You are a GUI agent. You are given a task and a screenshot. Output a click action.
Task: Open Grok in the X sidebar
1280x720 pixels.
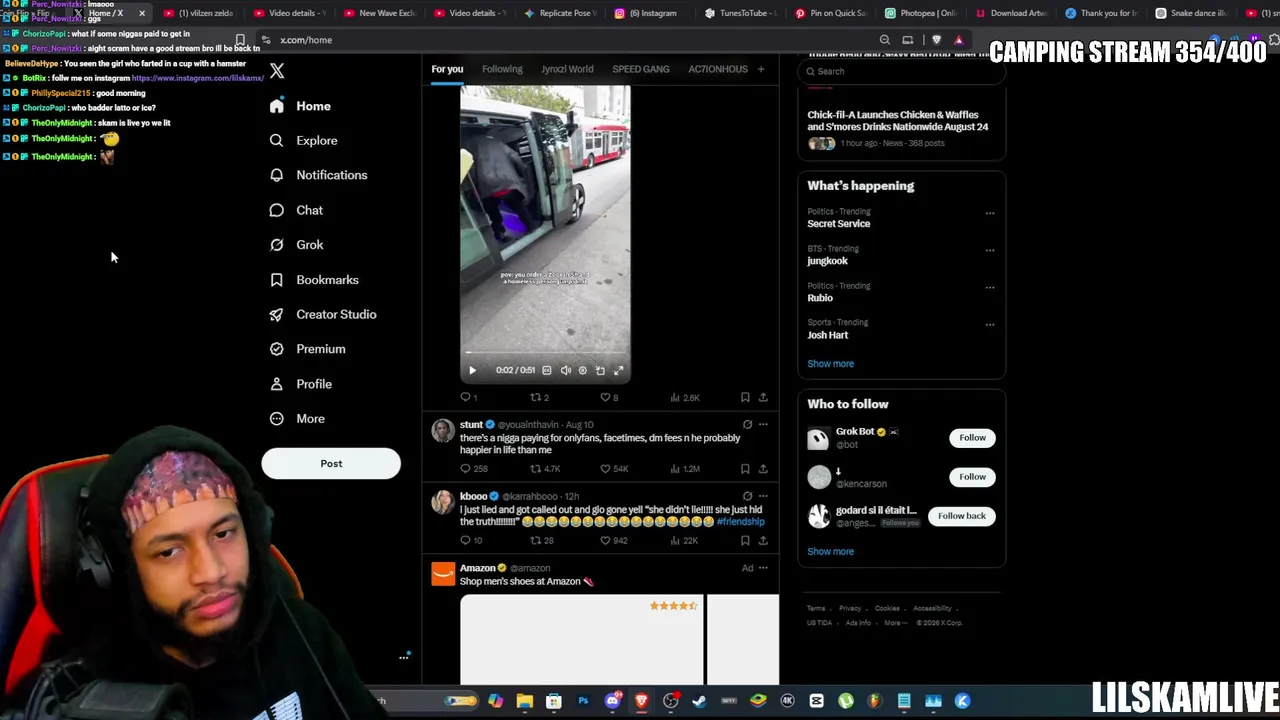296,245
